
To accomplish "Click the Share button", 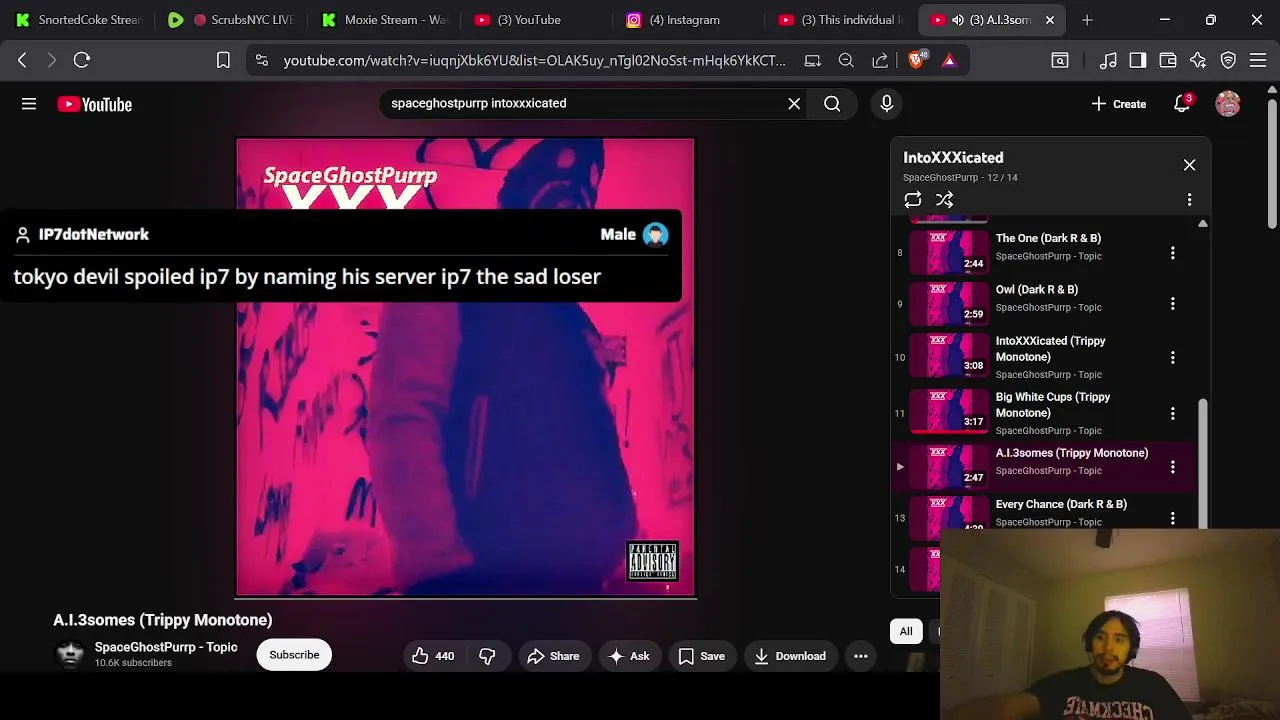I will point(553,656).
